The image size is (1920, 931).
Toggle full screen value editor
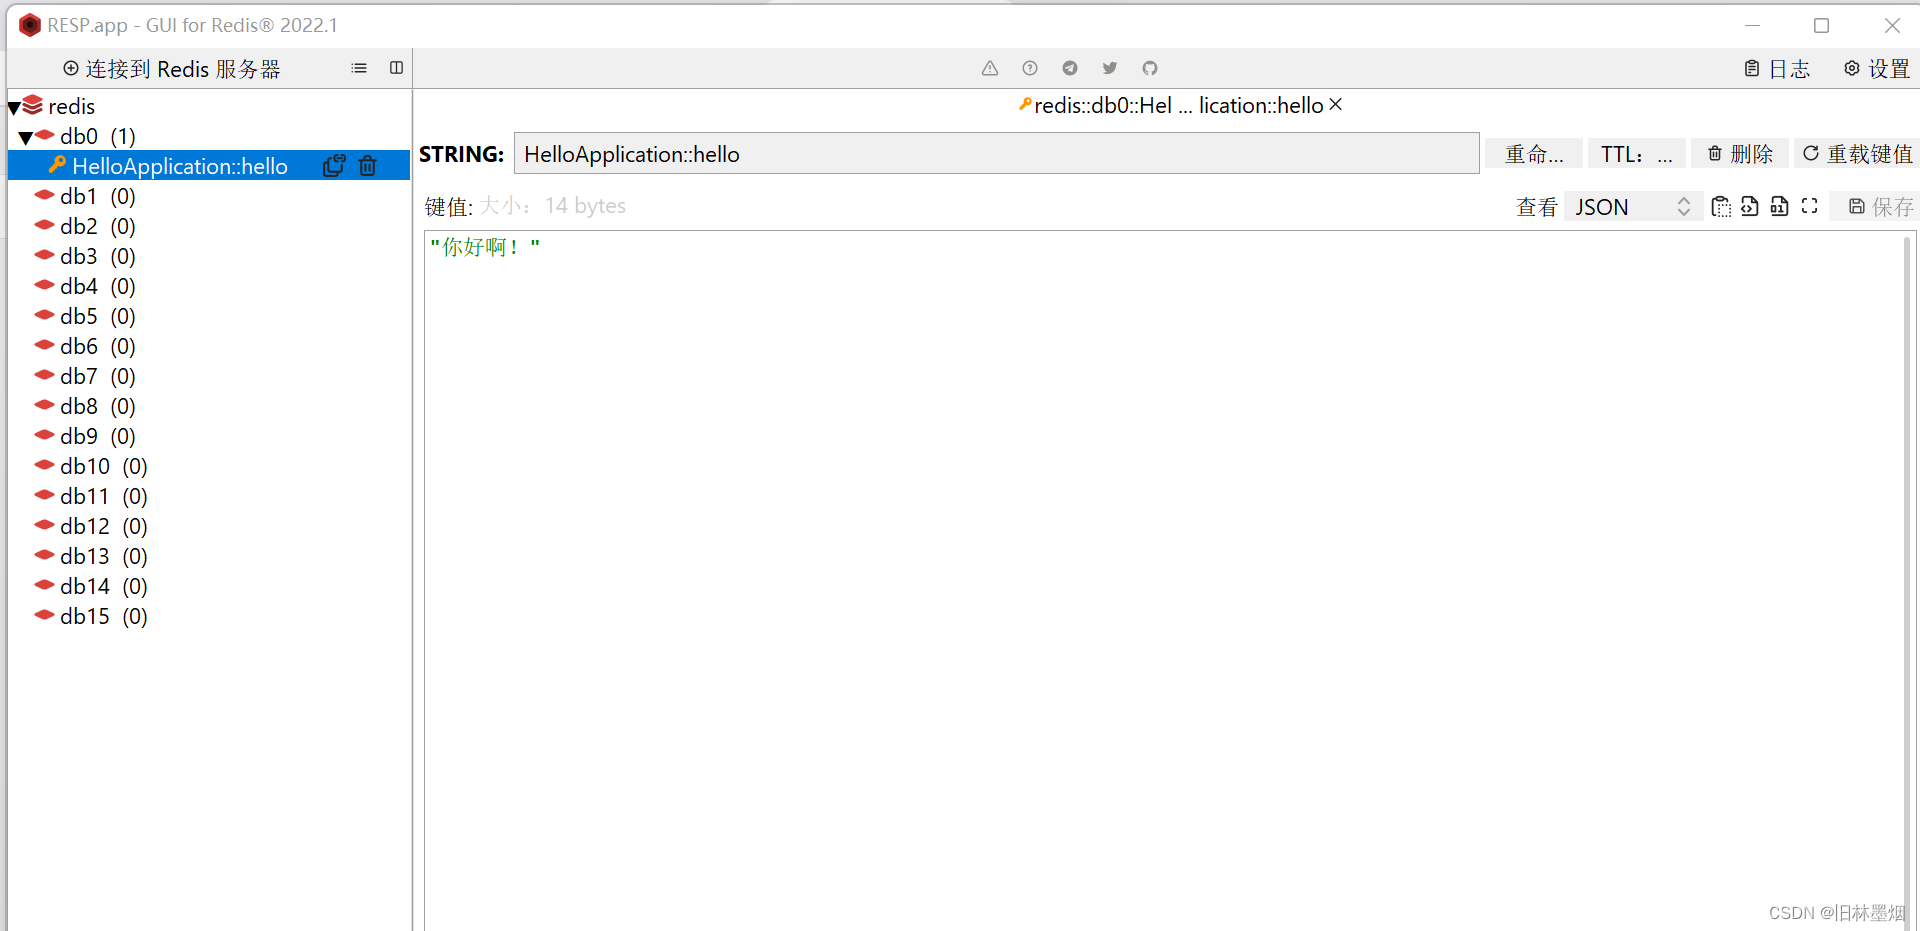(1809, 206)
